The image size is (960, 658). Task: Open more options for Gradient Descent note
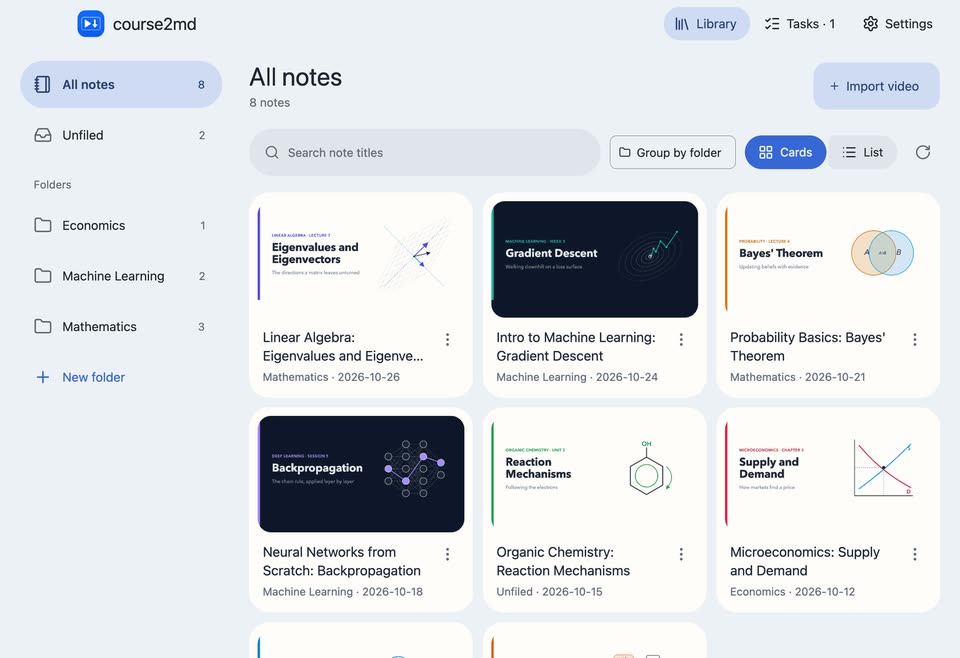pyautogui.click(x=681, y=340)
